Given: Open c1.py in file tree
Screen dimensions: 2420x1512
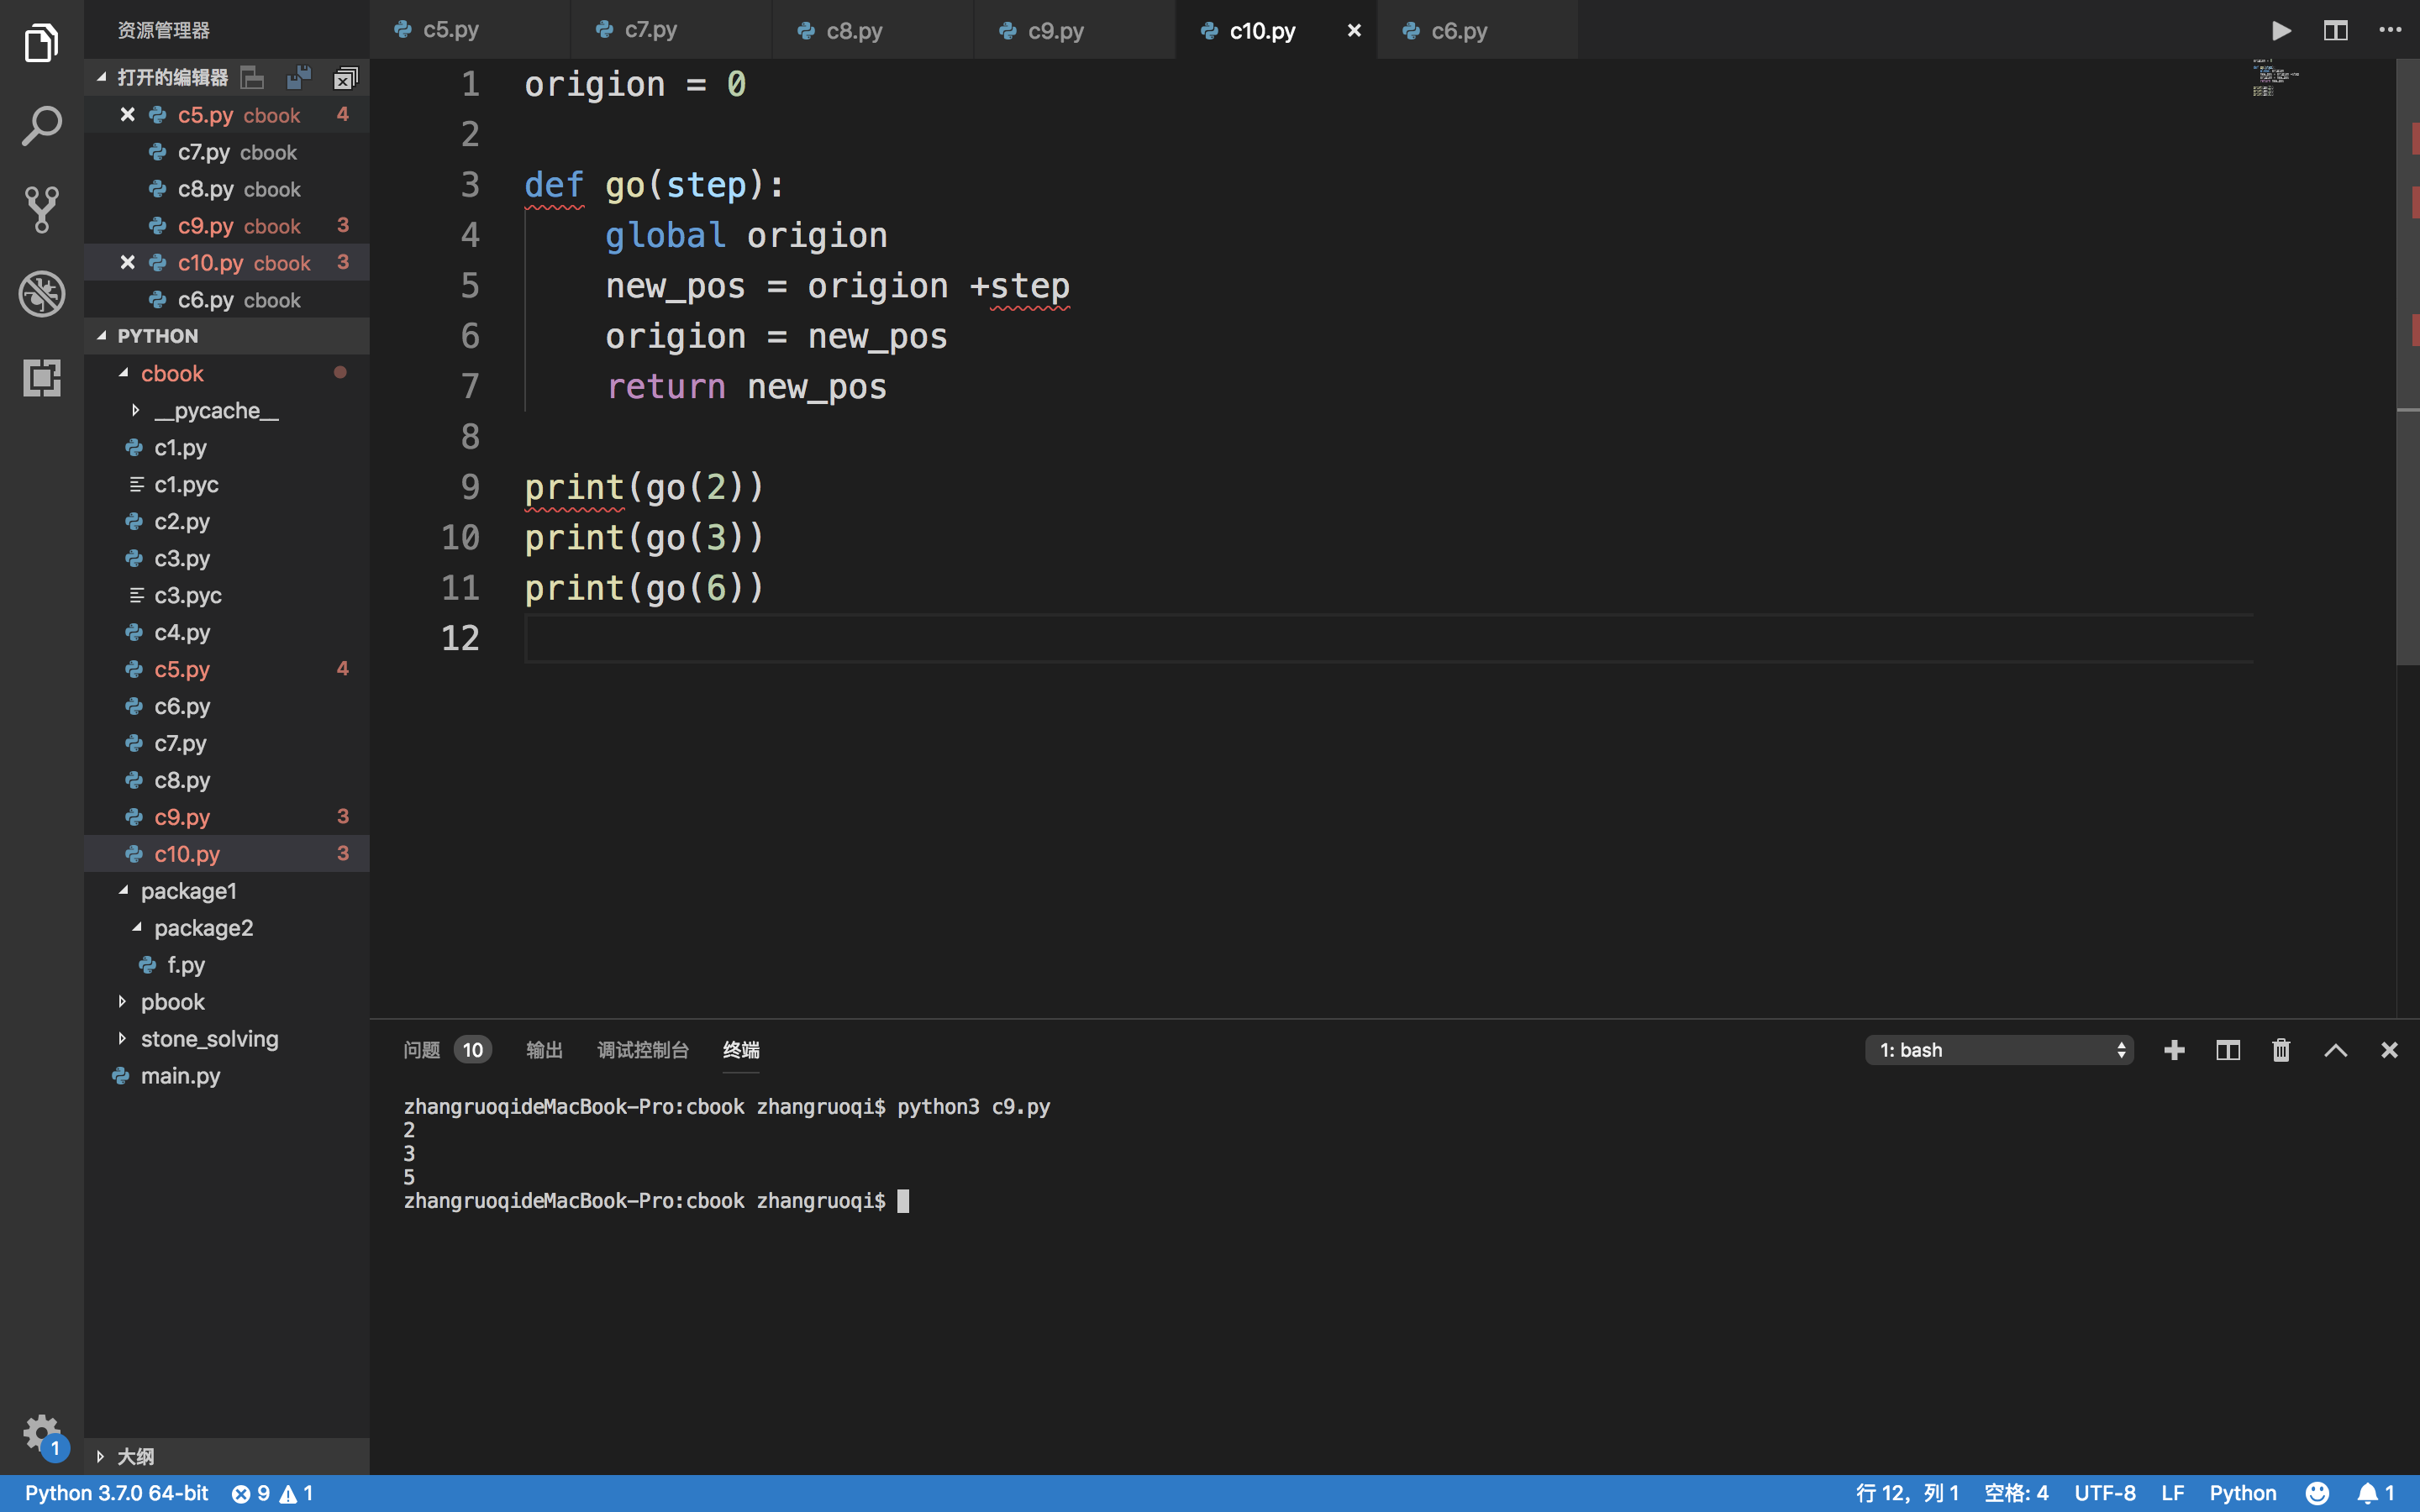Looking at the screenshot, I should 227,447.
